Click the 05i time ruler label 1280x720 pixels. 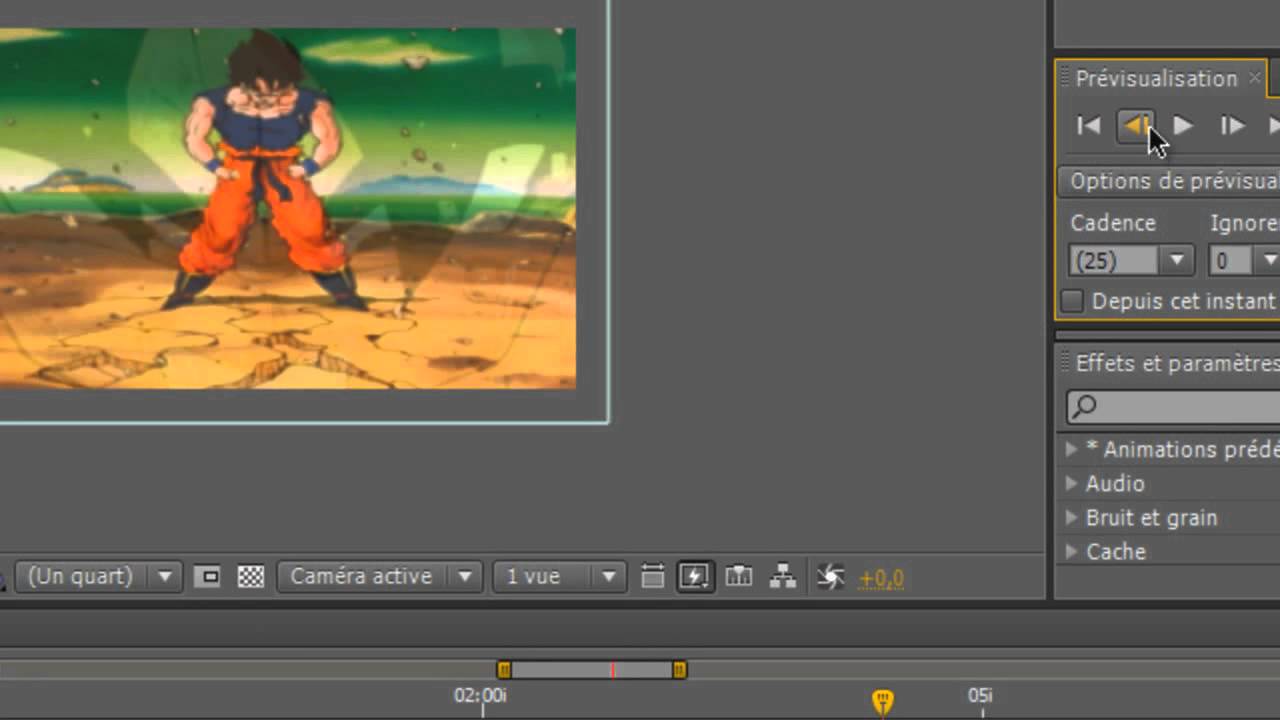coord(980,696)
